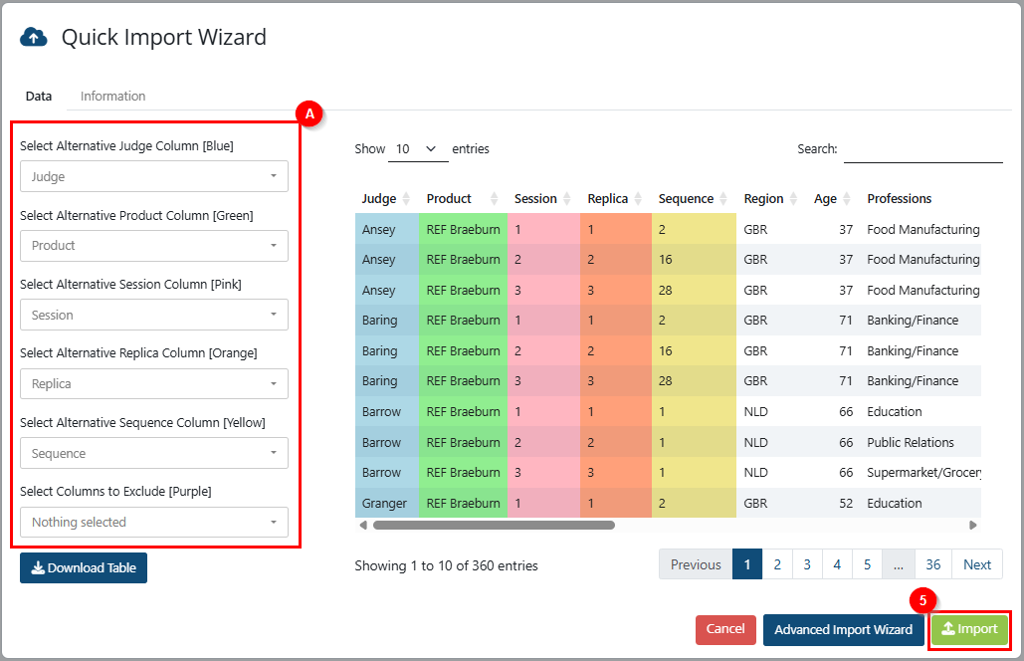Sort table by Replica column arrows
The width and height of the screenshot is (1024, 661).
point(638,199)
